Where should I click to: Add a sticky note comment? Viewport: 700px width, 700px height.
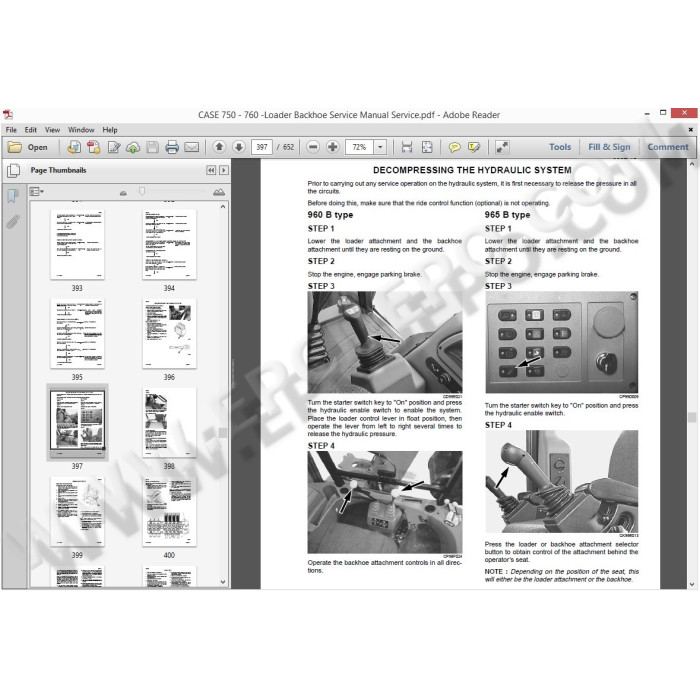(454, 147)
